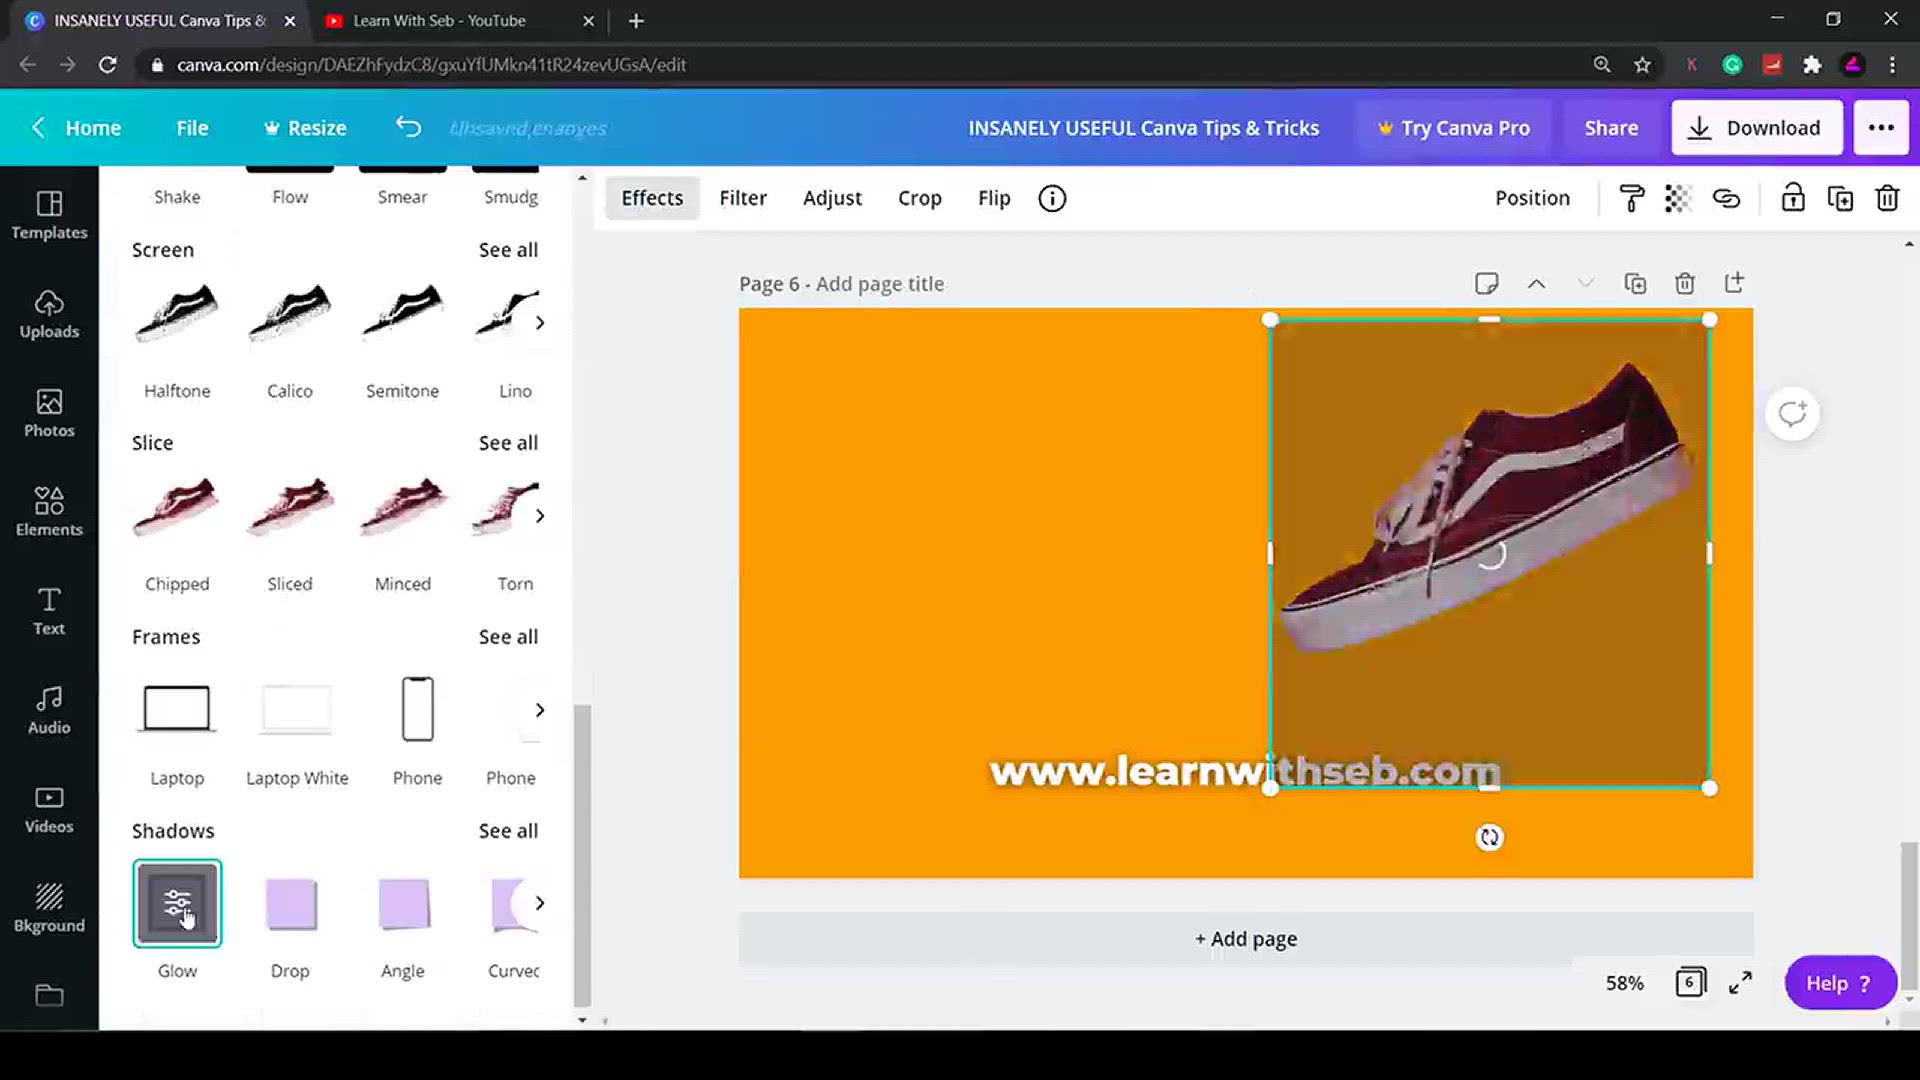This screenshot has height=1080, width=1920.
Task: Open the transparency checkerboard icon
Action: pyautogui.click(x=1677, y=198)
